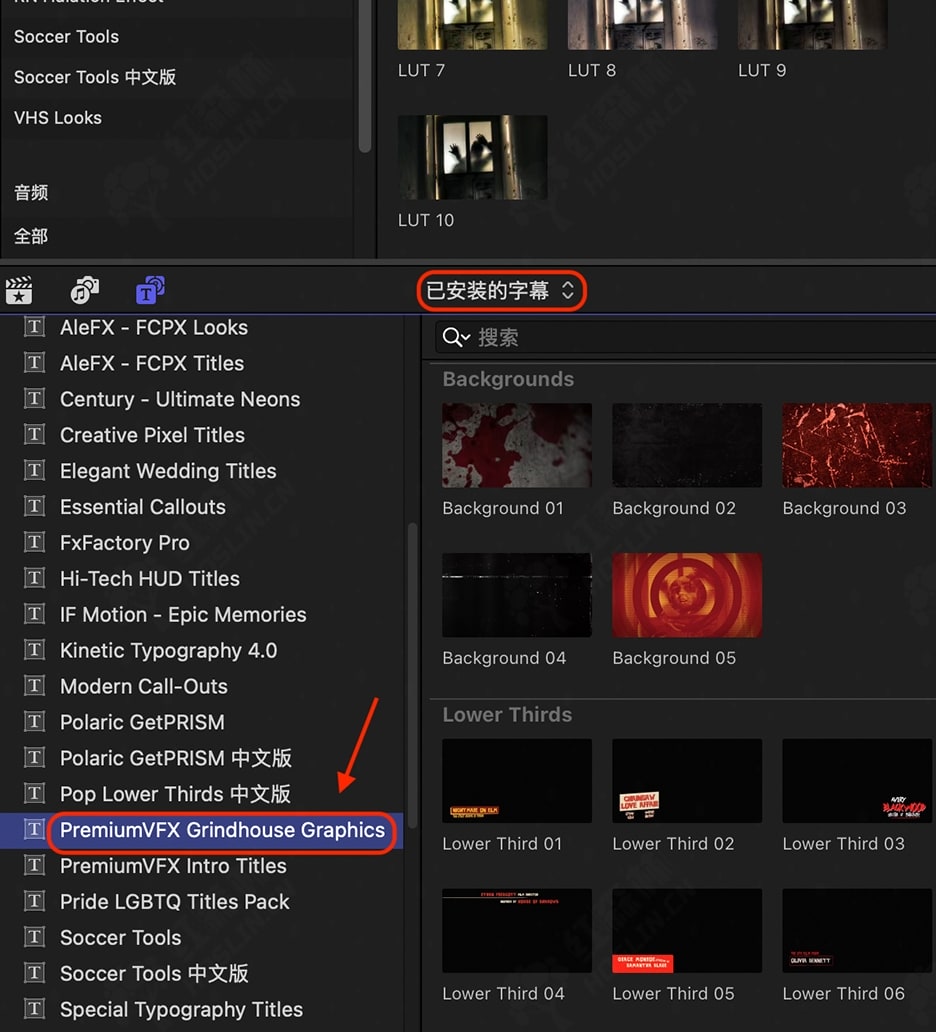Click the T icon beside Special Typography Titles
Image resolution: width=936 pixels, height=1032 pixels.
[34, 1008]
